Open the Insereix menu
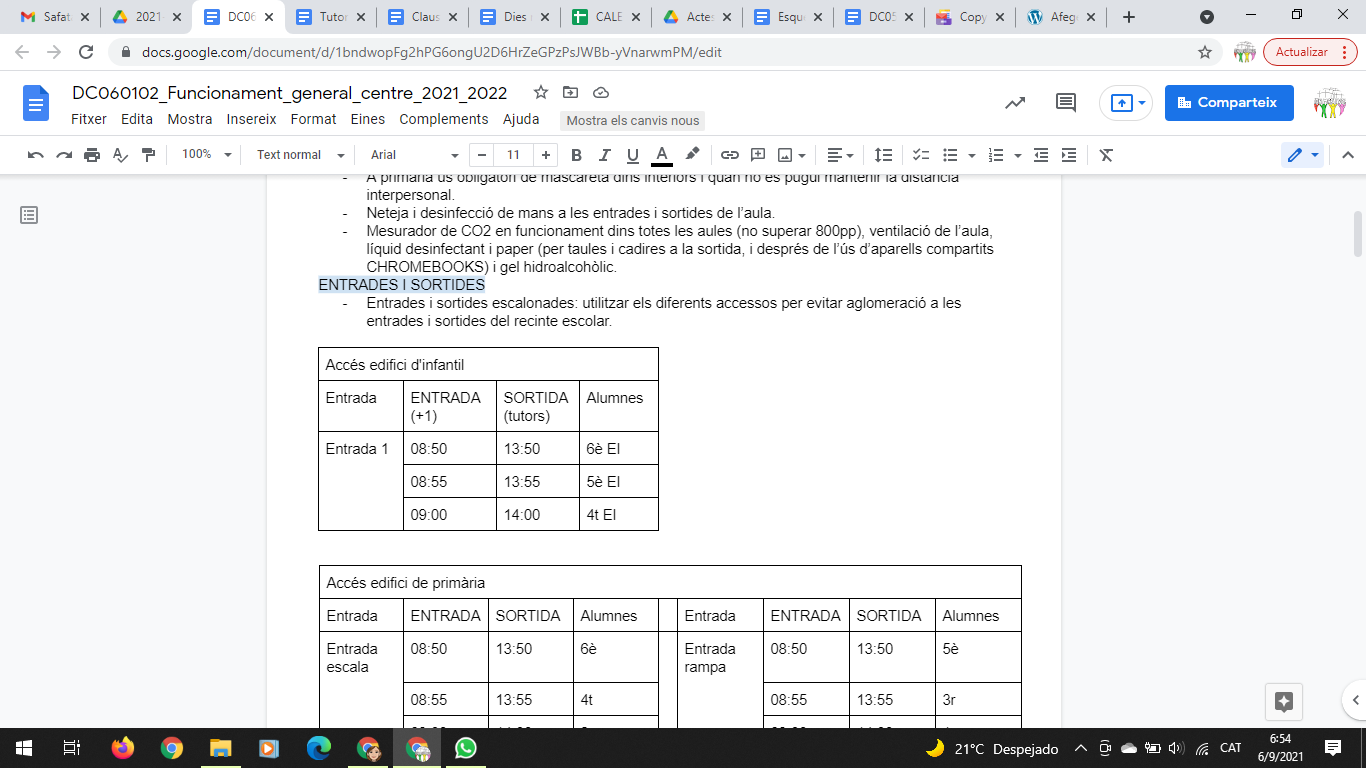This screenshot has width=1366, height=768. [252, 119]
